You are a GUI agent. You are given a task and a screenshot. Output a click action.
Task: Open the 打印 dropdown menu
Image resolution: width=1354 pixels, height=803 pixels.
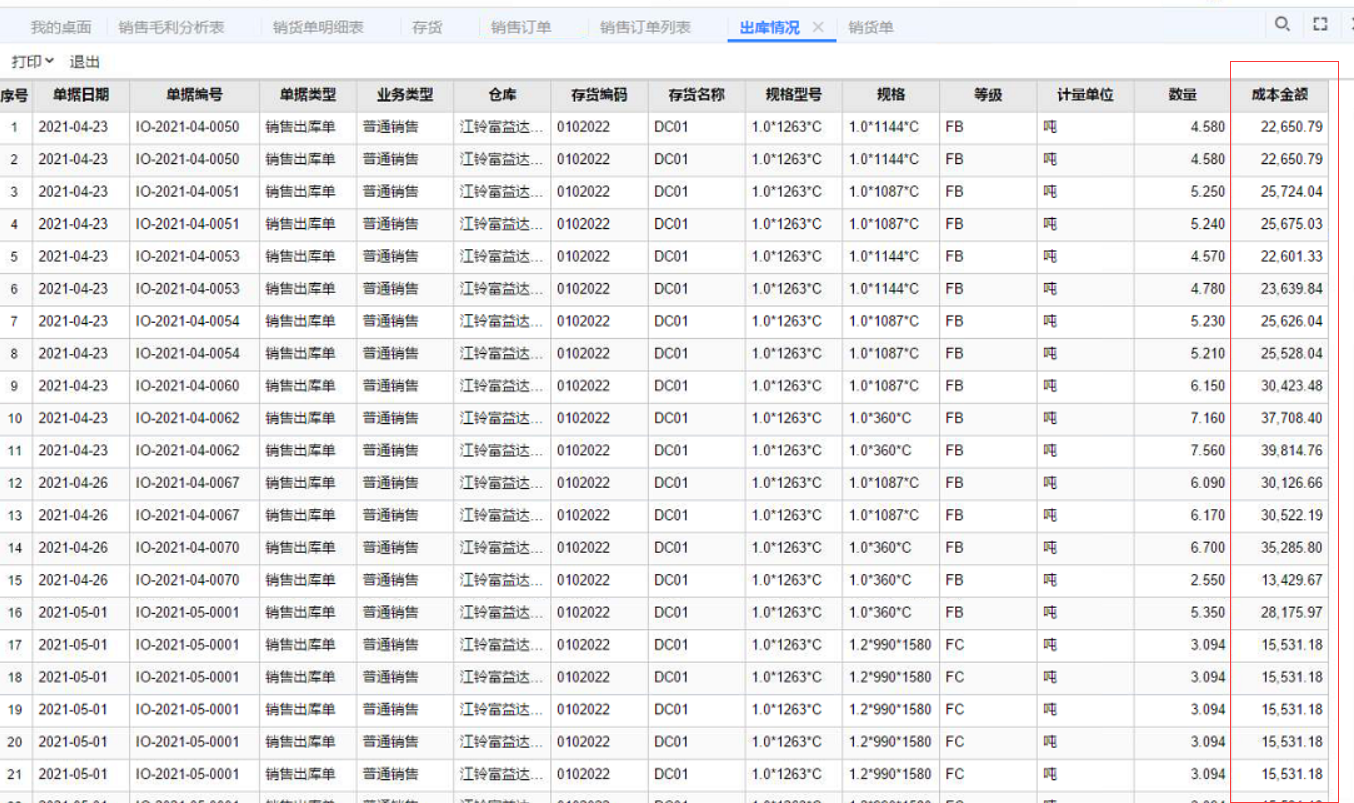tap(33, 62)
